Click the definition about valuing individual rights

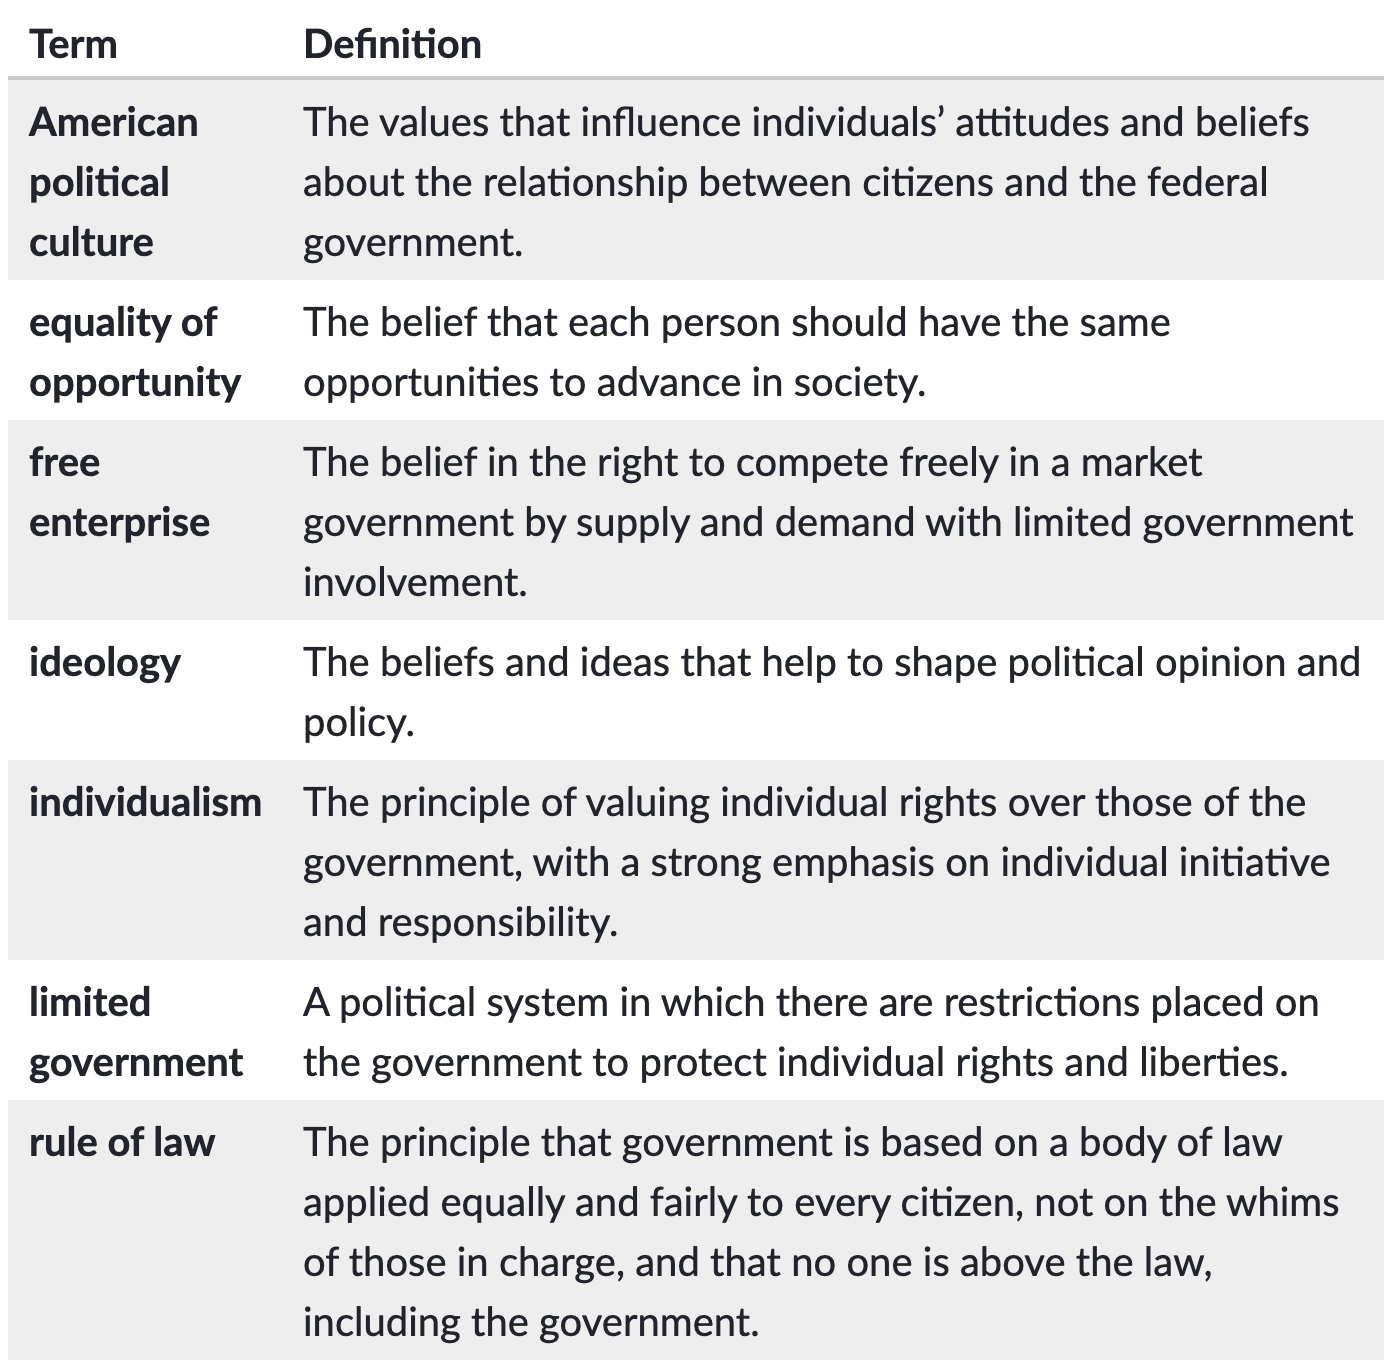tap(815, 862)
